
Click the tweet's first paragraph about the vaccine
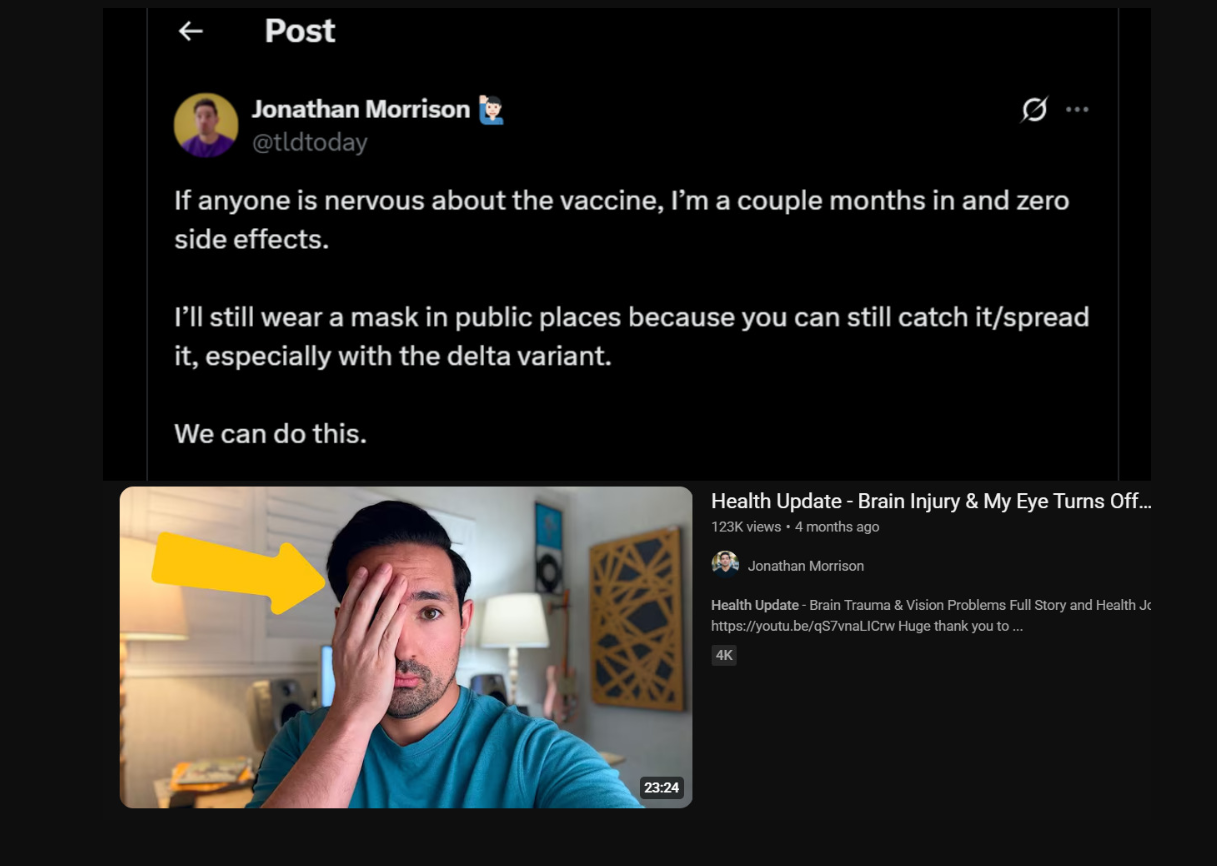(x=622, y=220)
